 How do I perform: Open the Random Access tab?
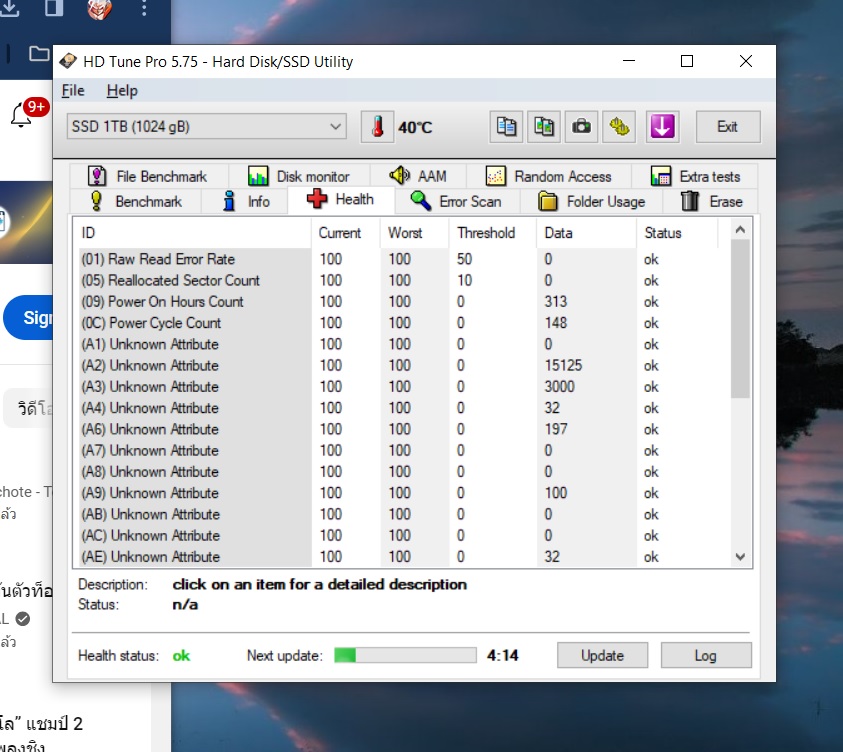click(x=548, y=176)
